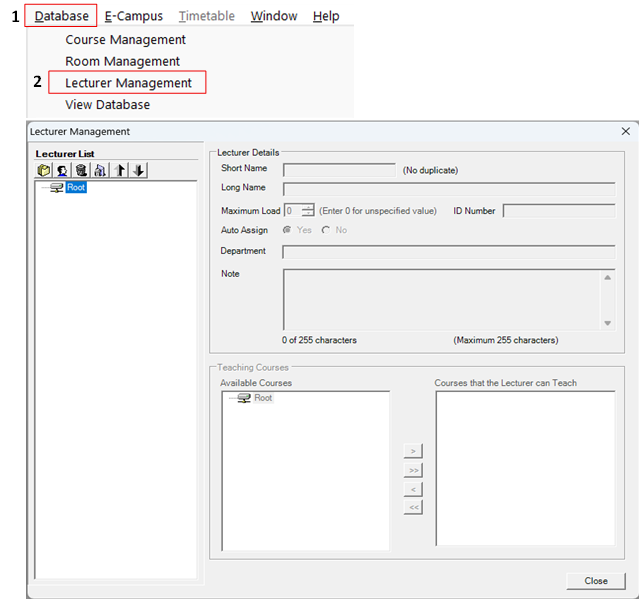Choose Course Management from the menu
This screenshot has width=640, height=601.
(125, 40)
